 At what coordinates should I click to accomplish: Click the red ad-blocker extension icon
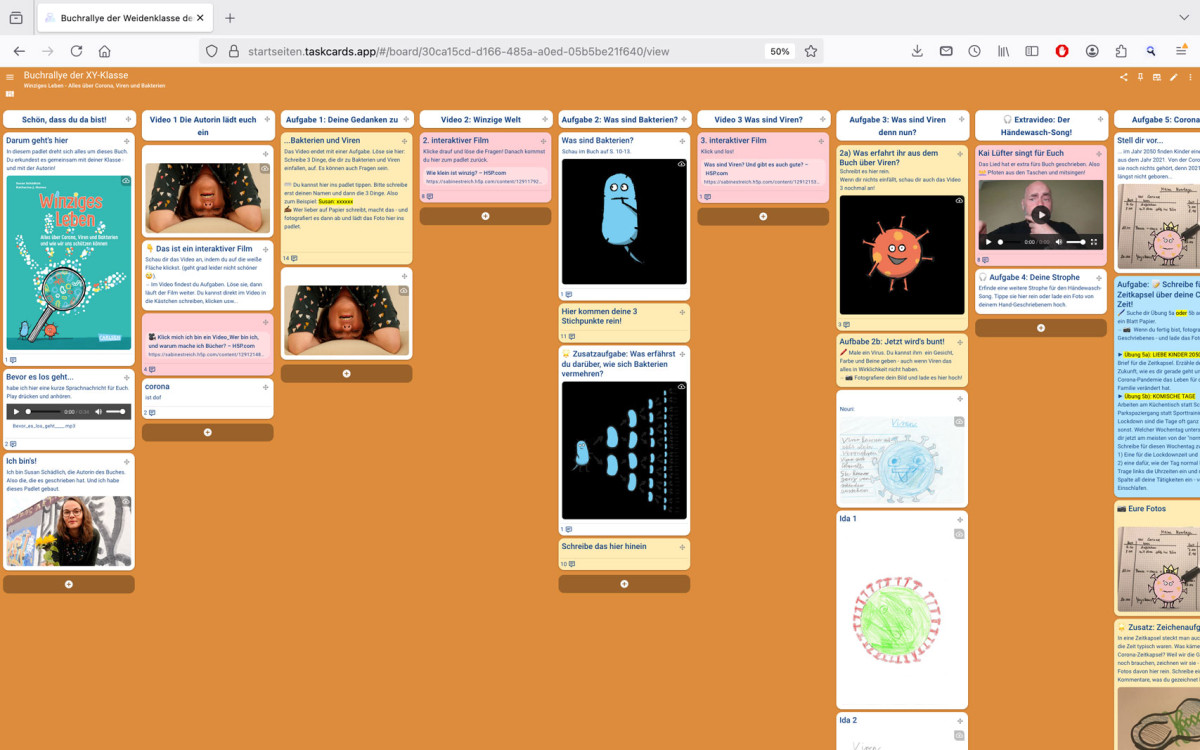click(1062, 51)
